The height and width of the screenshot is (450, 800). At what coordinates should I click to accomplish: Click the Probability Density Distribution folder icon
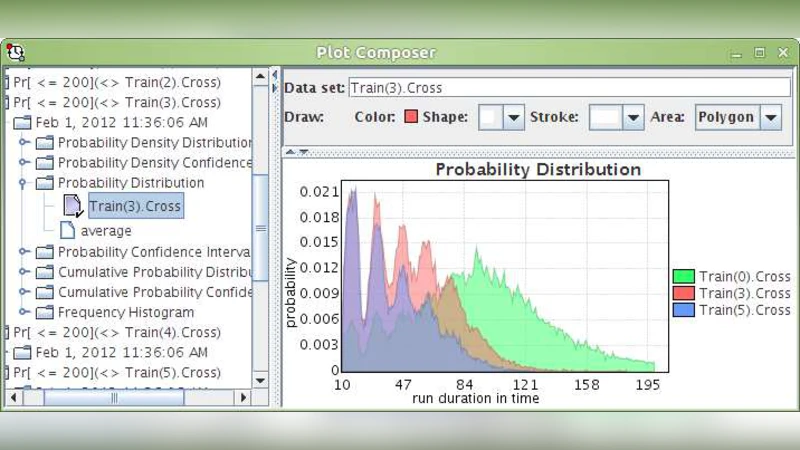point(45,143)
